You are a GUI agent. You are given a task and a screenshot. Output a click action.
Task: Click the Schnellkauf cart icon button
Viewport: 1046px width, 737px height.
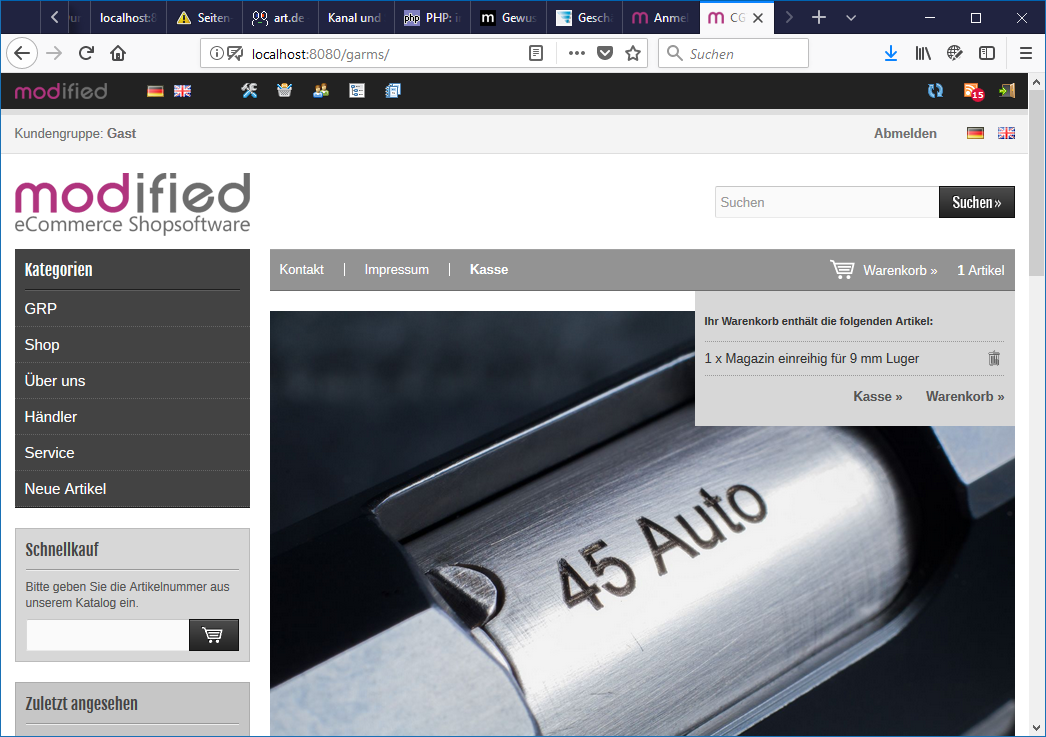(x=213, y=635)
